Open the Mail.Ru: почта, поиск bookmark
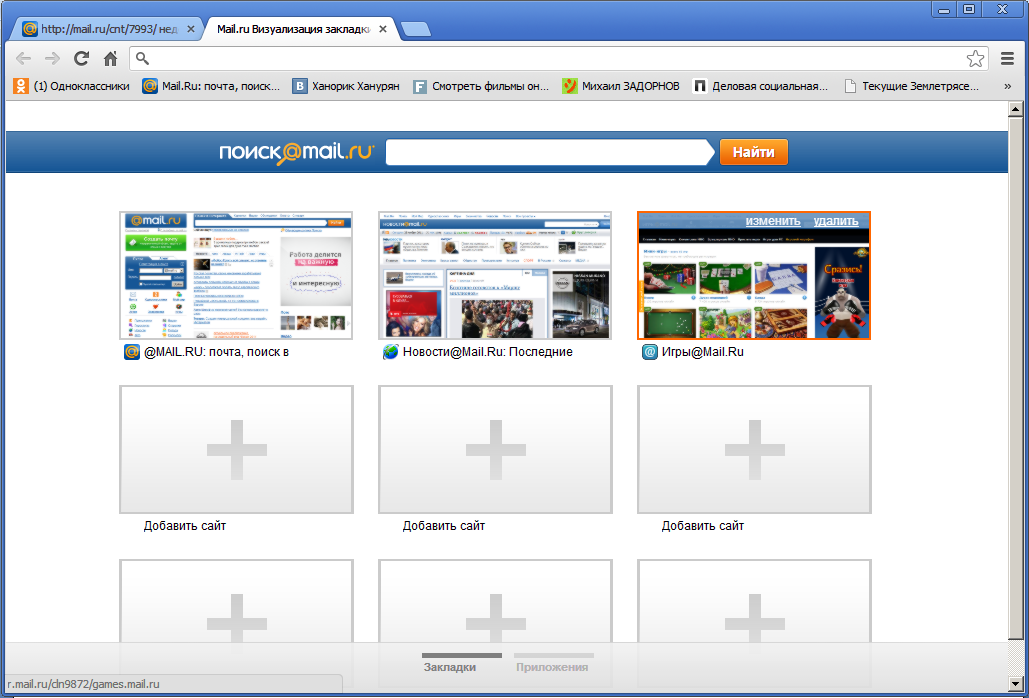Screen dimensions: 1029x698 211,86
